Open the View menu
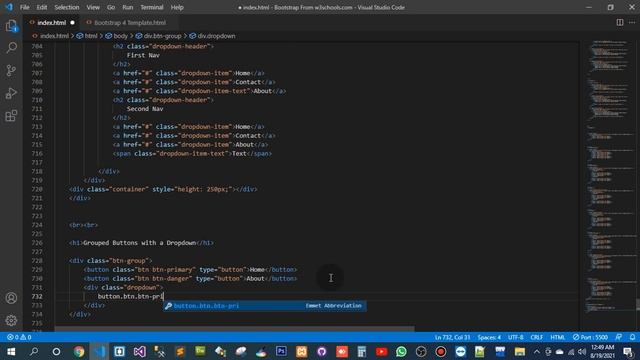The height and width of the screenshot is (360, 640). (93, 7)
